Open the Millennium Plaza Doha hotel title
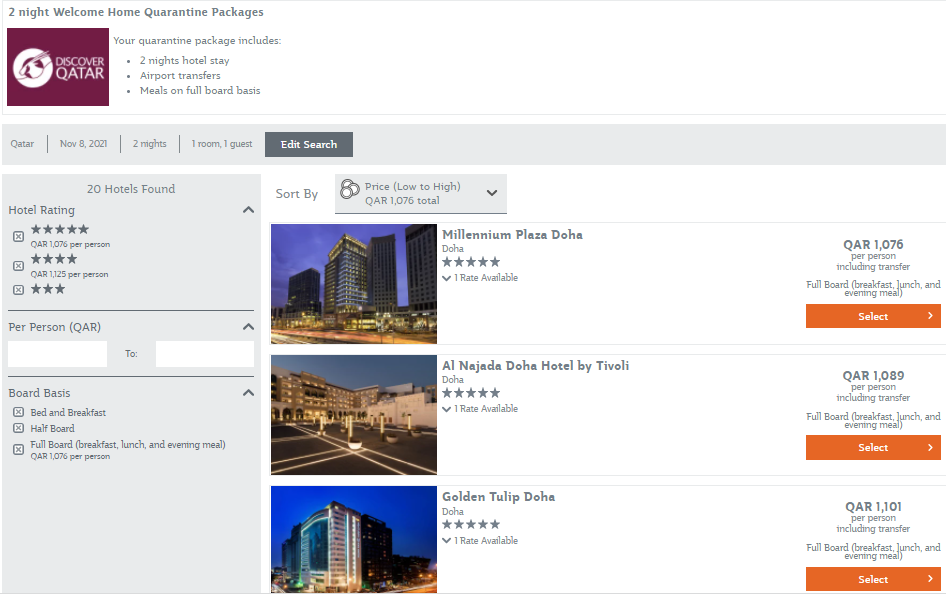This screenshot has height=596, width=946. [x=512, y=235]
